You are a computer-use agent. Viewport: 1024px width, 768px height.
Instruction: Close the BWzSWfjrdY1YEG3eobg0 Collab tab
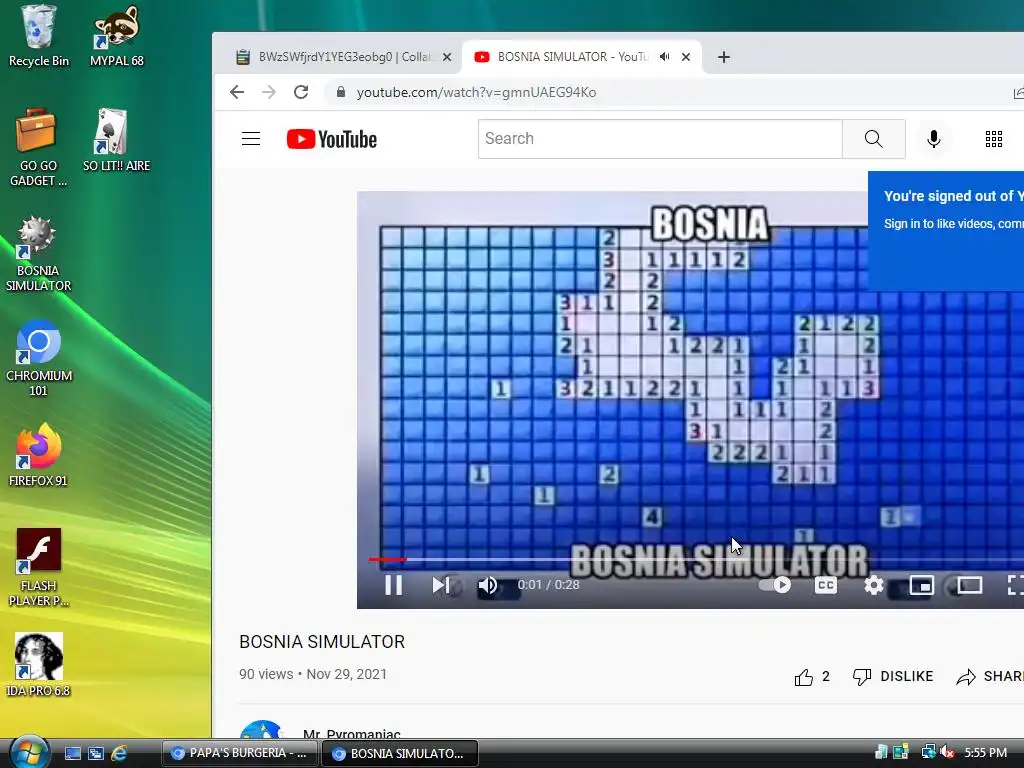tap(447, 57)
